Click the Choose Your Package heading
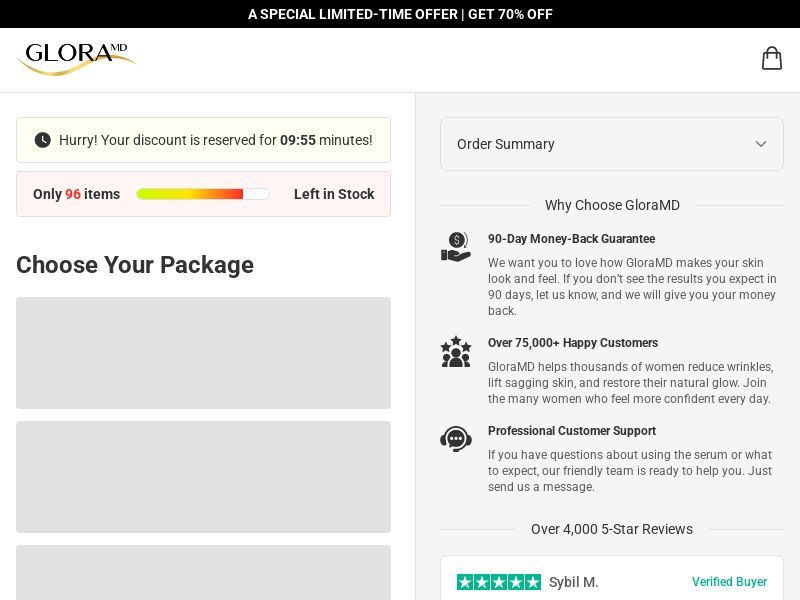This screenshot has height=600, width=800. [x=135, y=265]
